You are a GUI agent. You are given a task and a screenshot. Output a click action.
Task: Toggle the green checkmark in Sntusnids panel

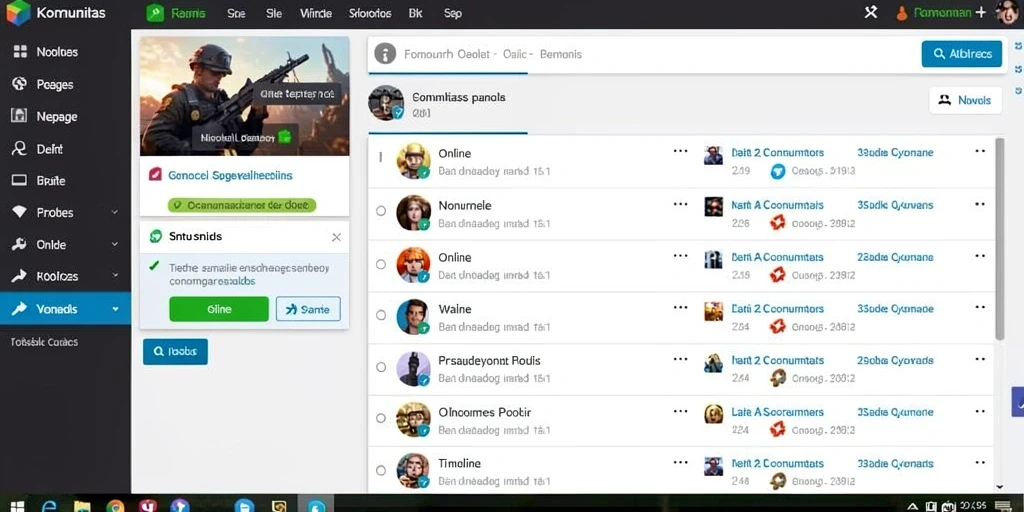click(154, 266)
